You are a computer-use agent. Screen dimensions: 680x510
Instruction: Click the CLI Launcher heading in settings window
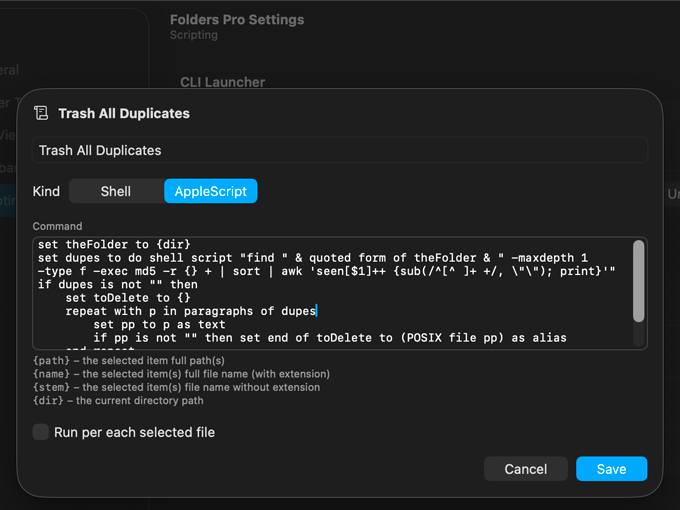[x=222, y=82]
